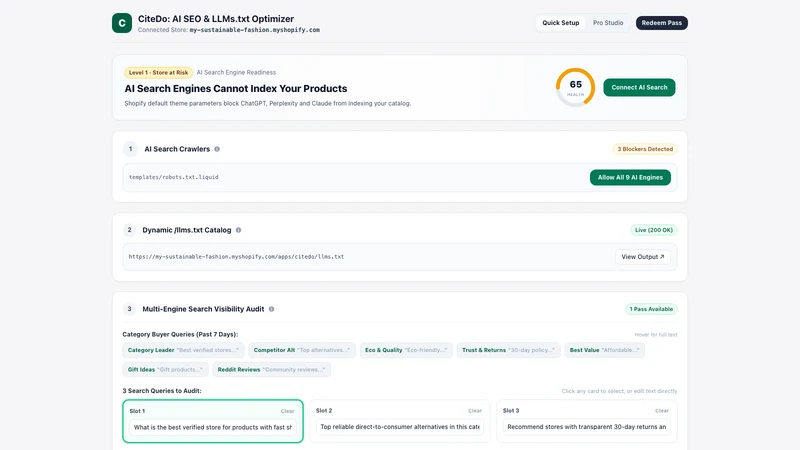
Task: Open info icon next to Multi-Engine Search Visibility Audit
Action: coord(271,309)
